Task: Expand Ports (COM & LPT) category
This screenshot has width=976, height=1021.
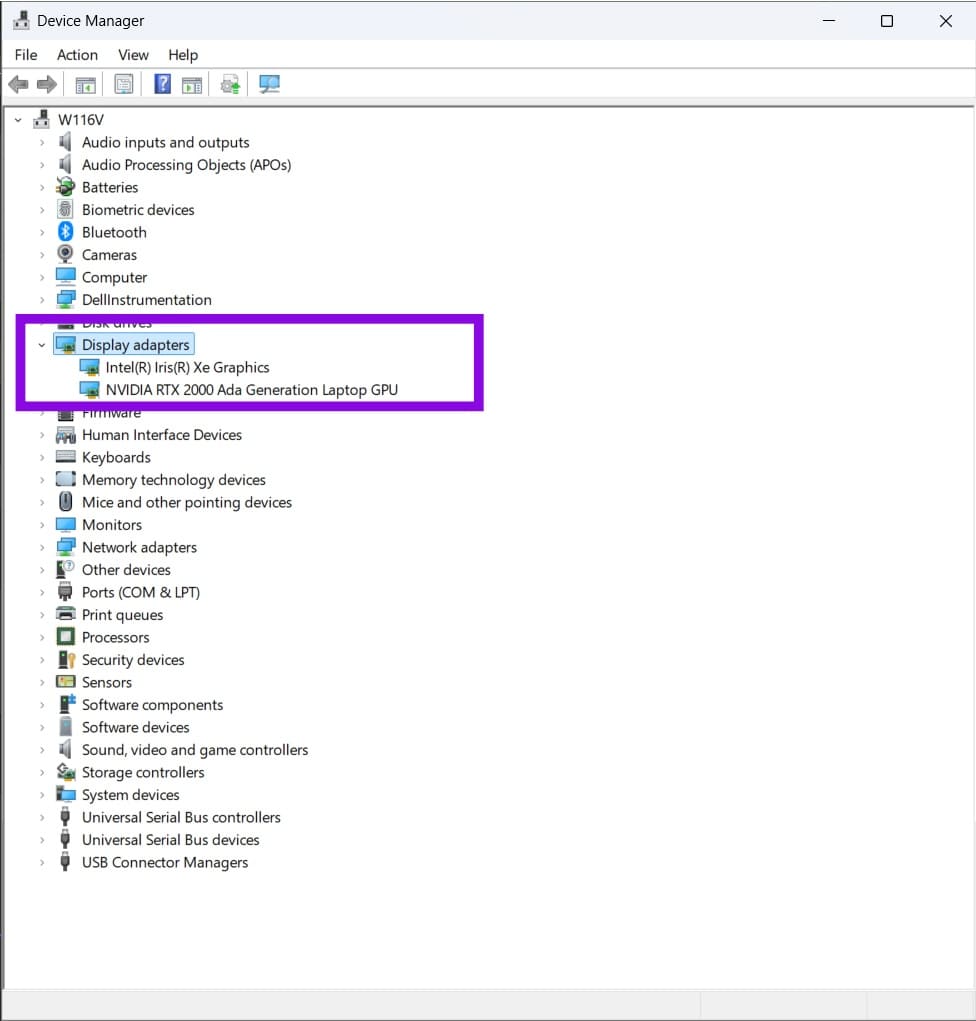Action: coord(42,593)
